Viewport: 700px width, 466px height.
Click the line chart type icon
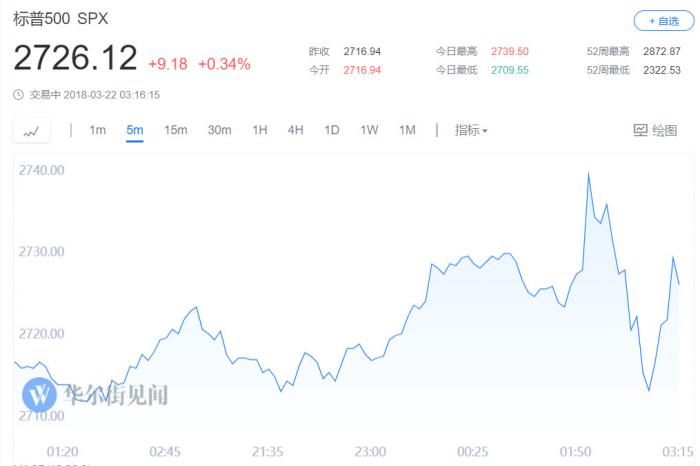31,130
